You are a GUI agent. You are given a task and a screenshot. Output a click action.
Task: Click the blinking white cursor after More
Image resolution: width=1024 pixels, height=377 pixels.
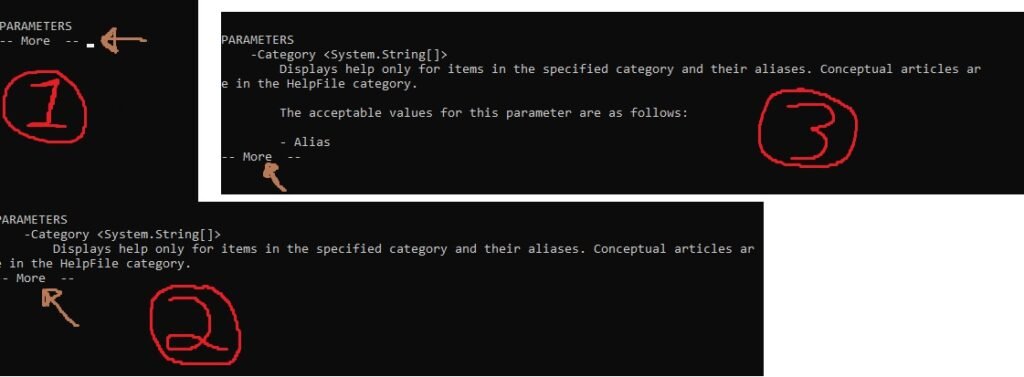coord(91,45)
